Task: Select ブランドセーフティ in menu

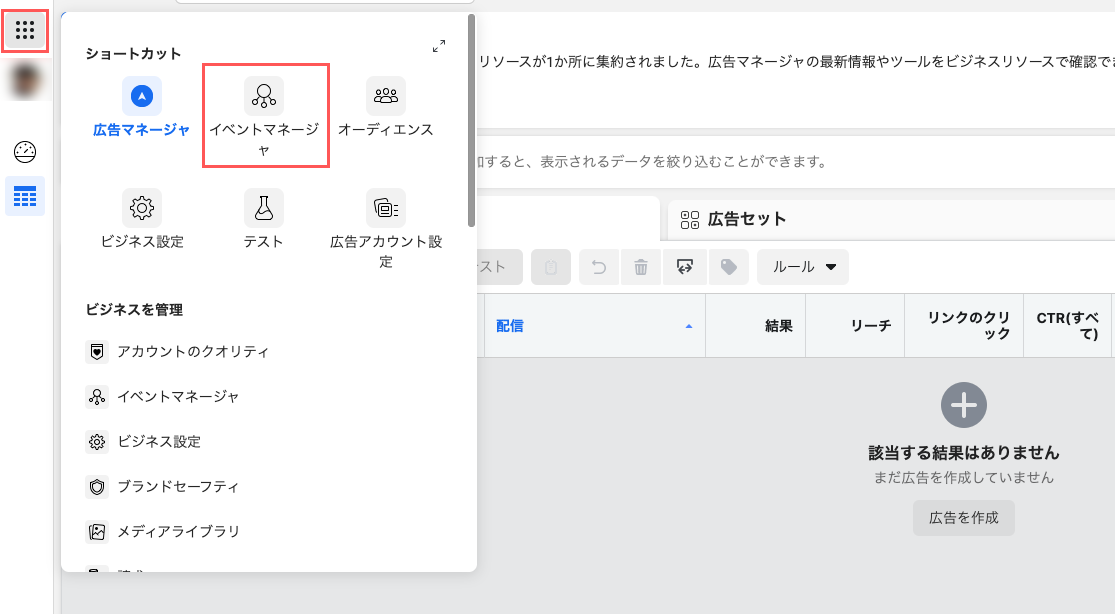Action: click(177, 487)
